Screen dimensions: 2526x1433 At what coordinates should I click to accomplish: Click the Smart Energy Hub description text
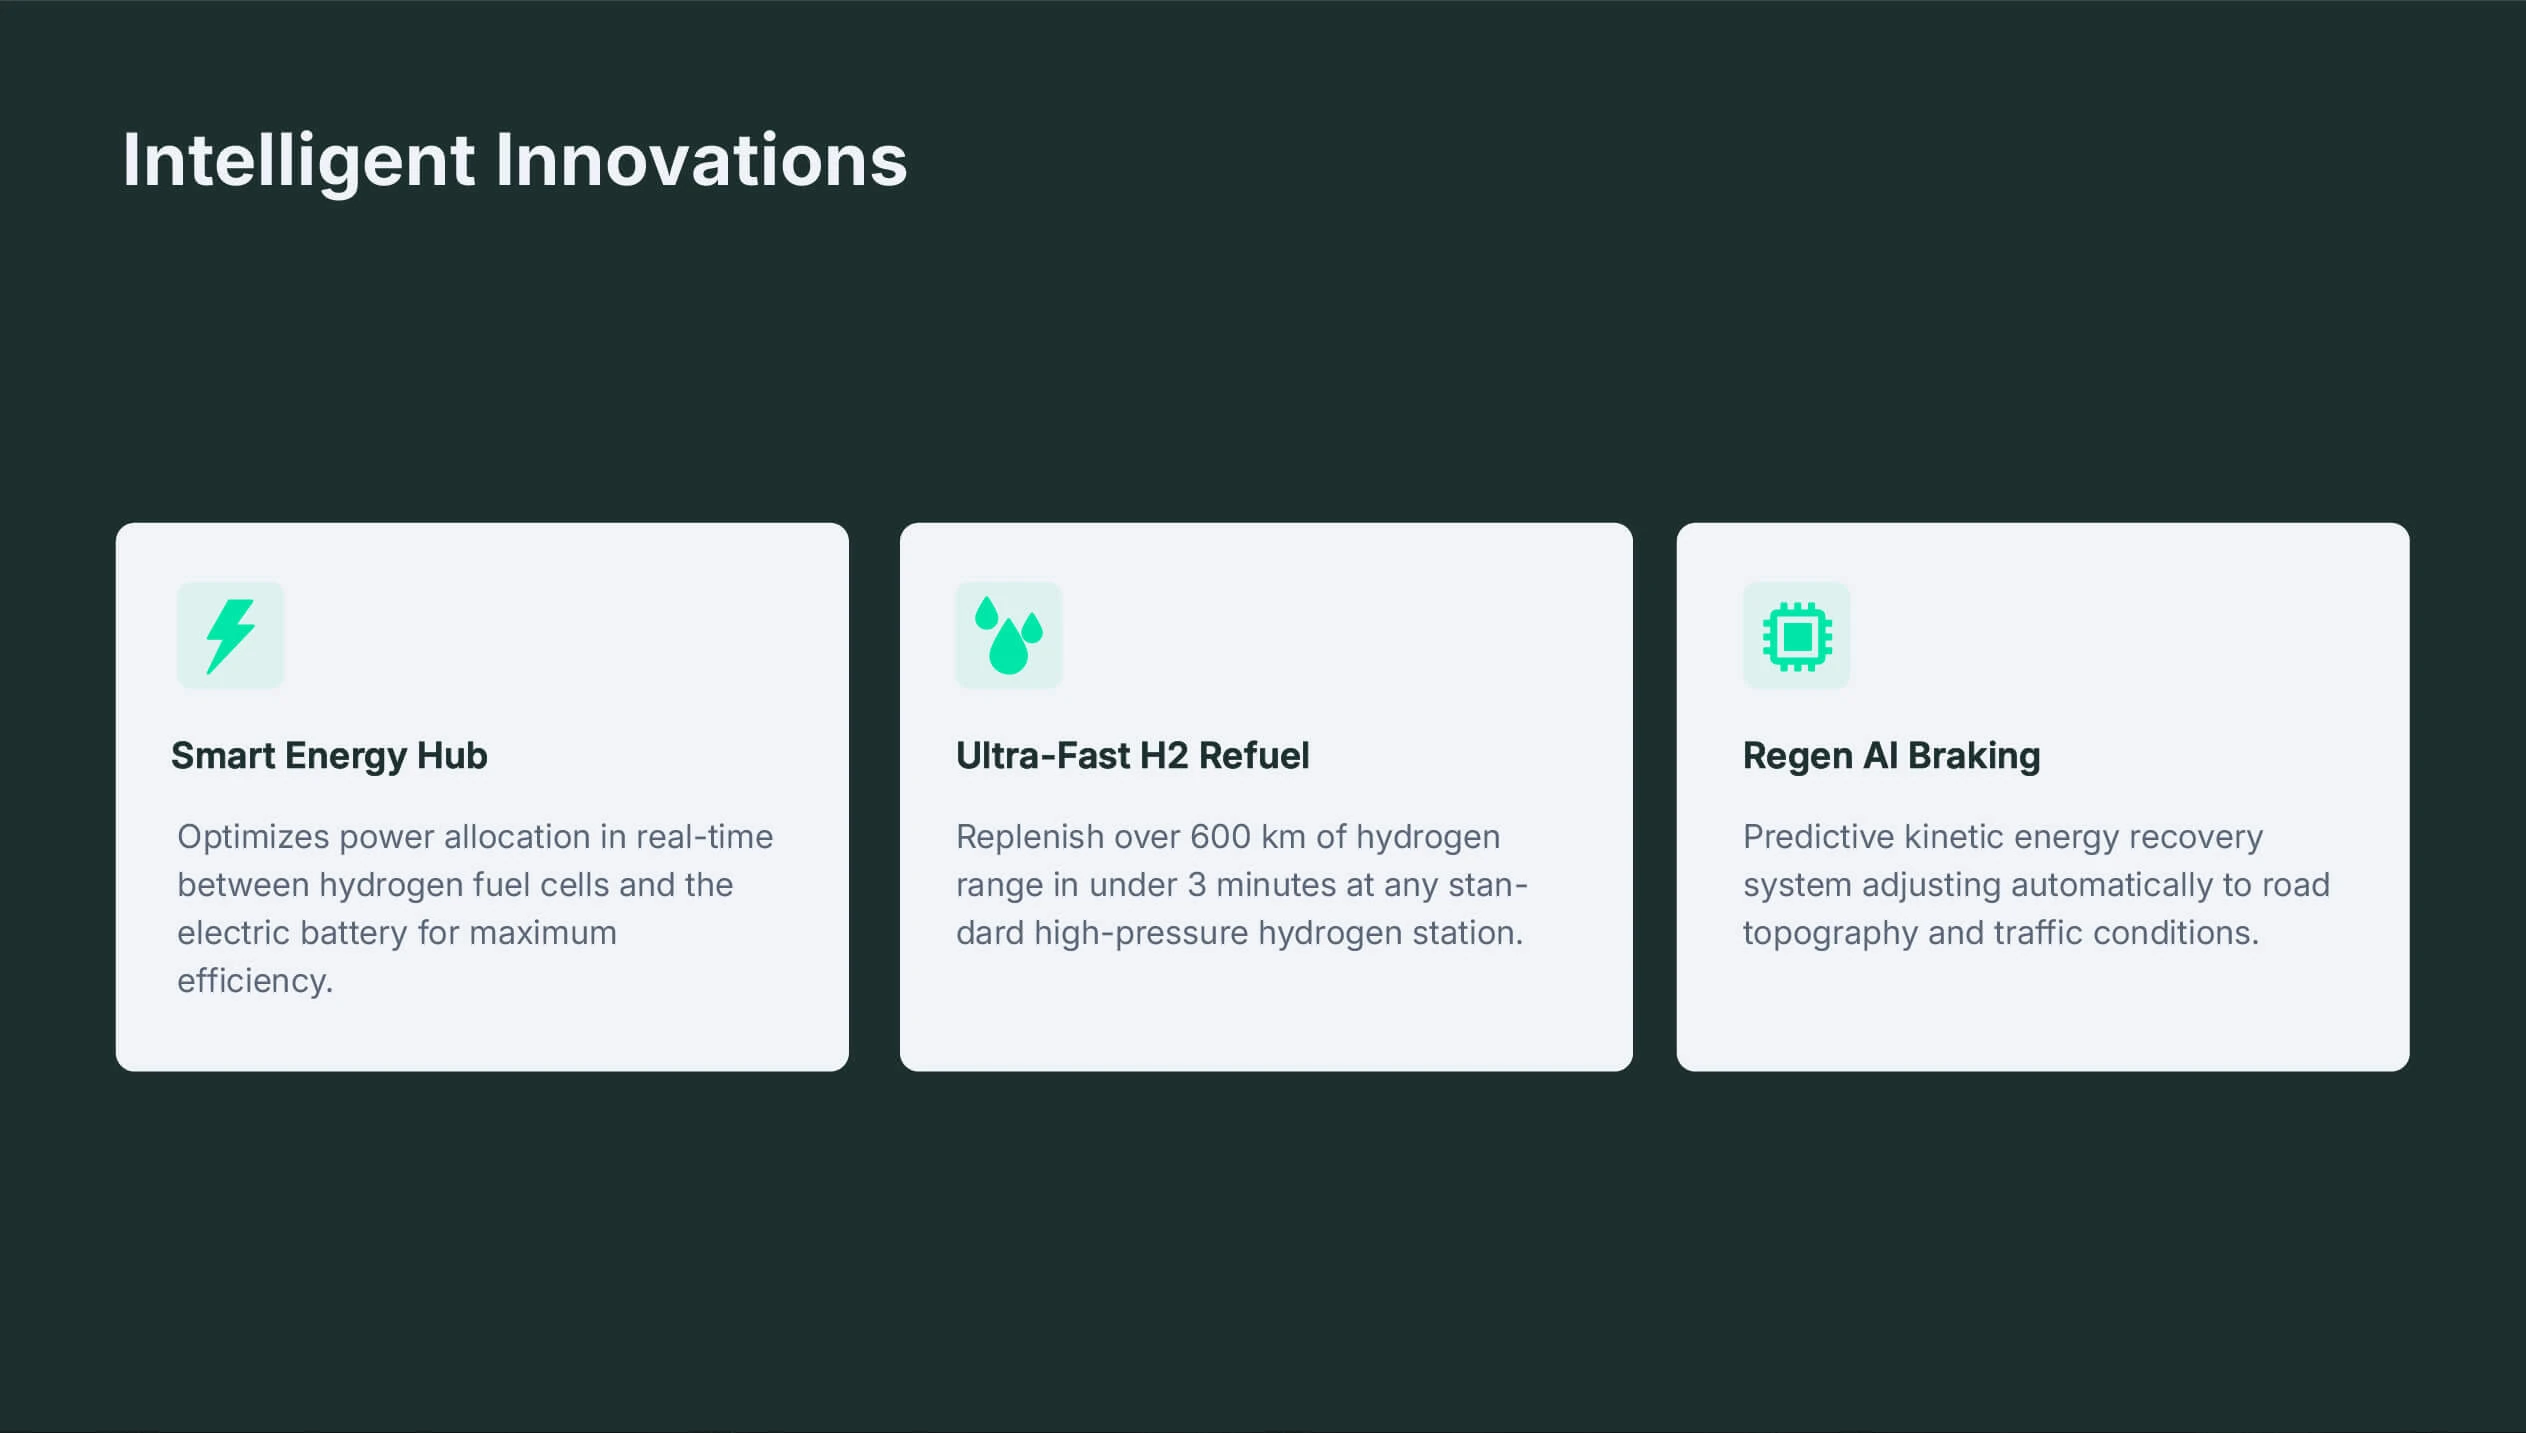(x=475, y=908)
